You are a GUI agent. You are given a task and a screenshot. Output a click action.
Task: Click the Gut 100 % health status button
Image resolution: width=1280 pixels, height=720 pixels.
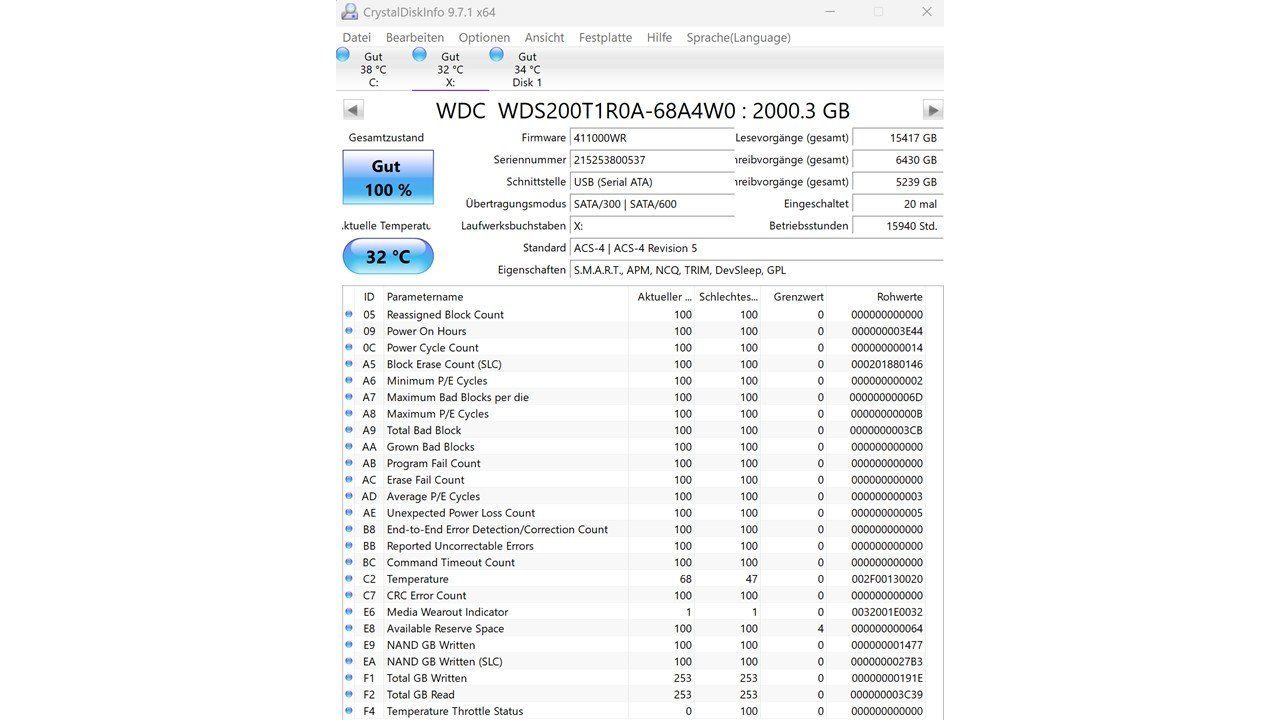coord(388,177)
